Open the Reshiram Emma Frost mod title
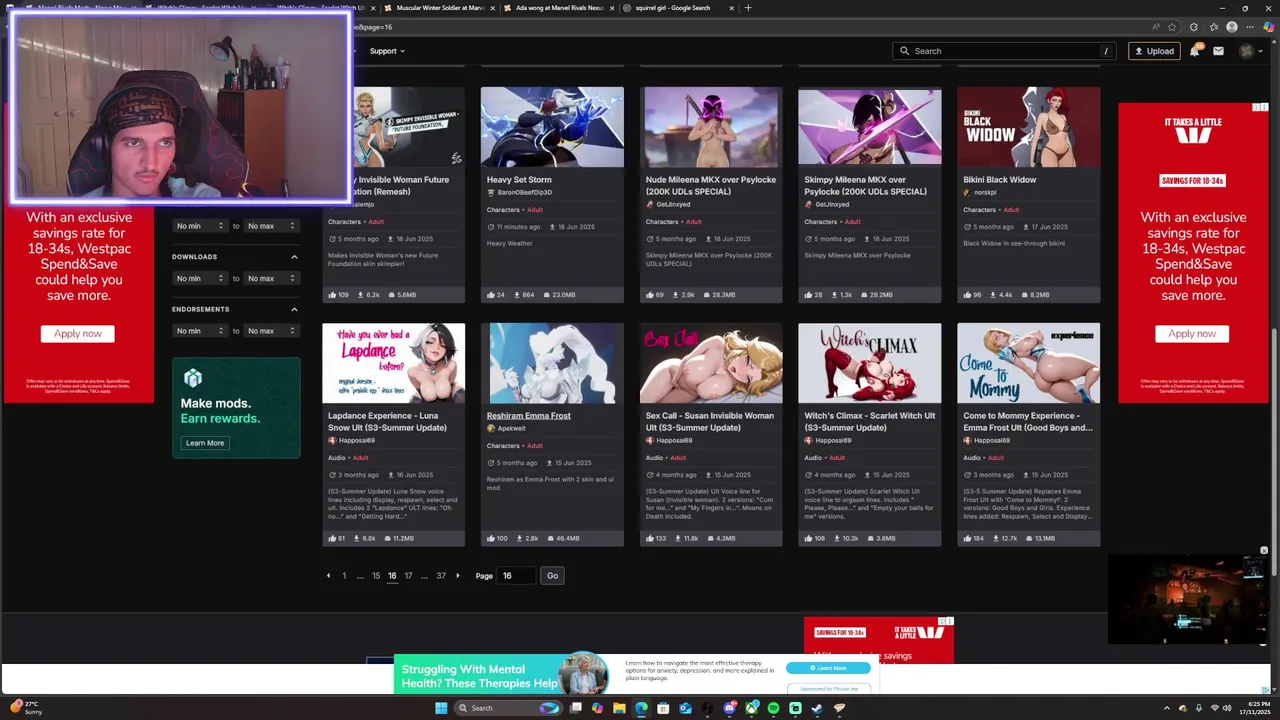Screen dimensions: 1280x720 pyautogui.click(x=529, y=416)
